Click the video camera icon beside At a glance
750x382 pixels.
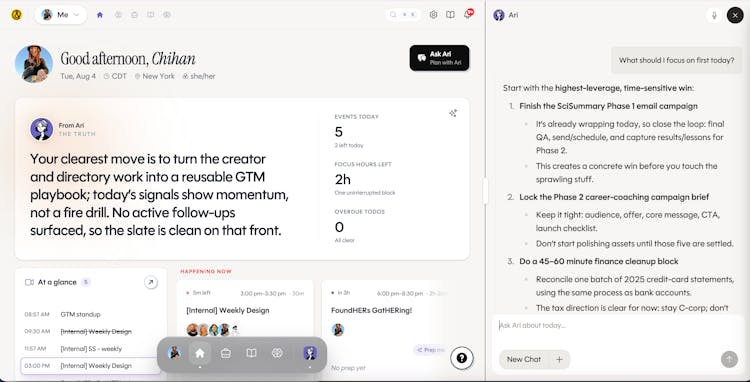(29, 282)
